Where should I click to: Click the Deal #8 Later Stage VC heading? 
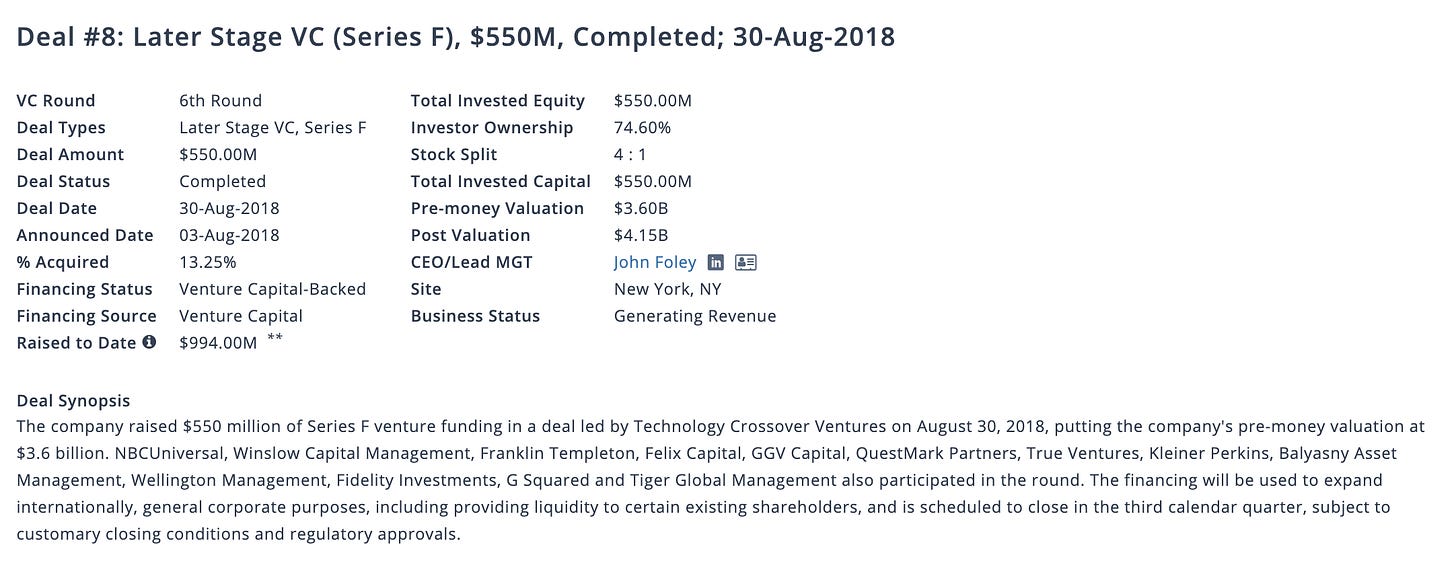456,38
